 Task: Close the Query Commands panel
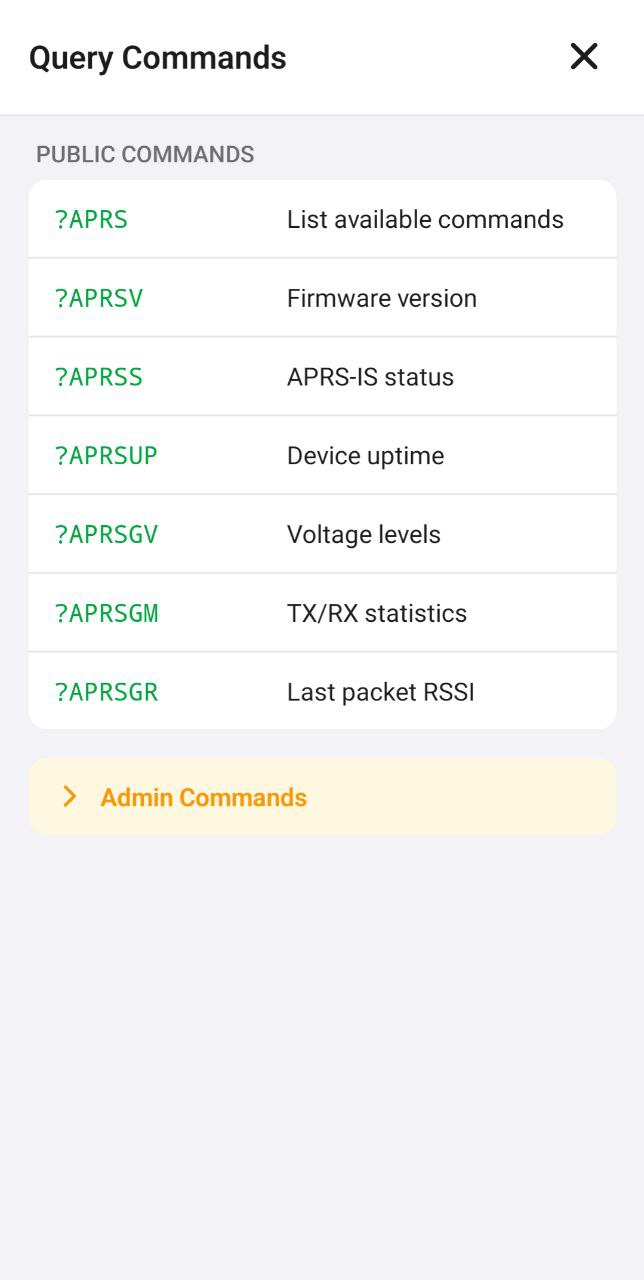[x=584, y=57]
